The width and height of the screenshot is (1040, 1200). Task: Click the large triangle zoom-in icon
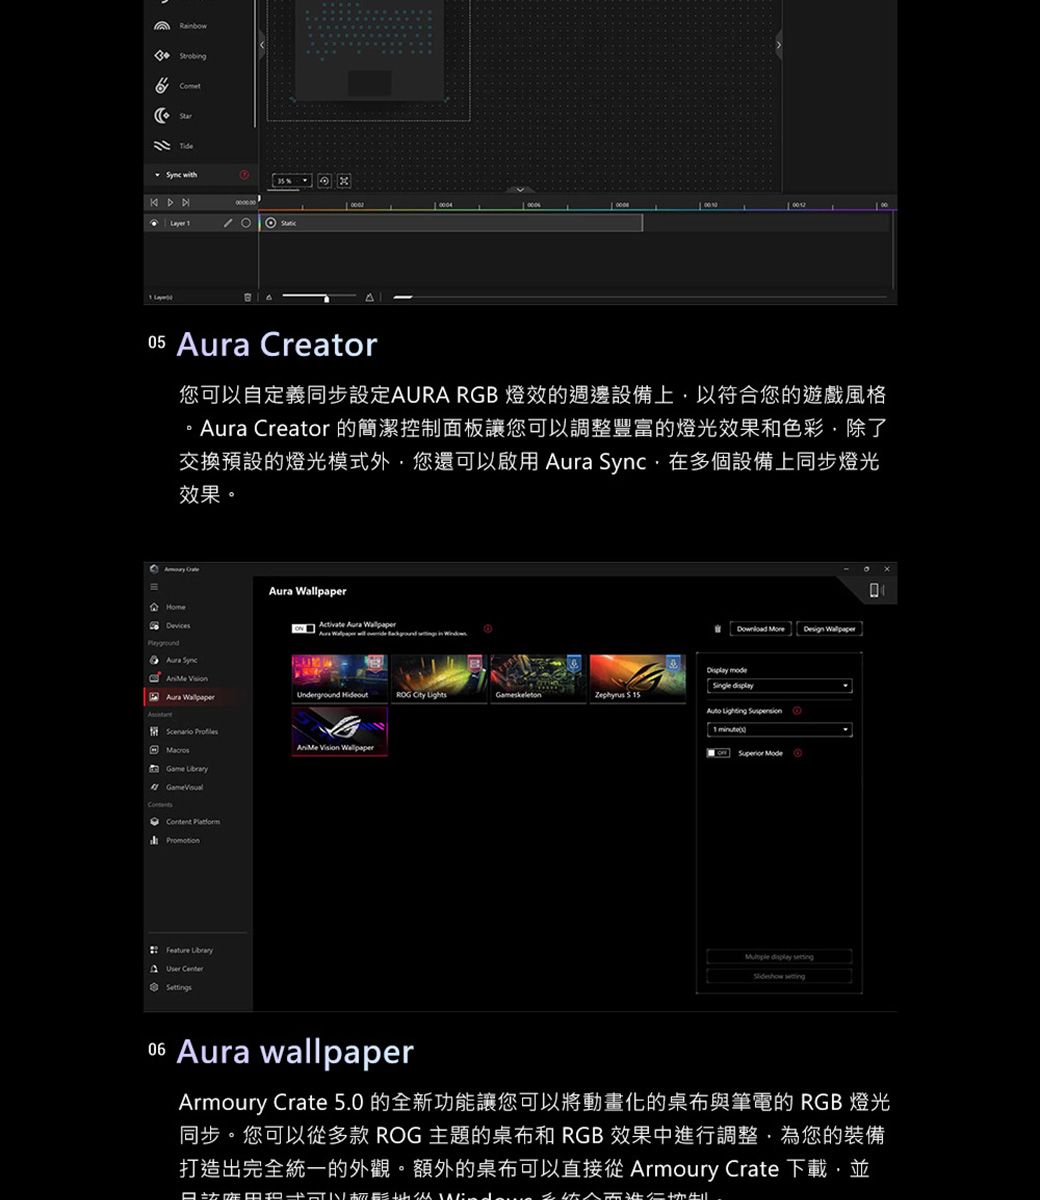pyautogui.click(x=370, y=298)
